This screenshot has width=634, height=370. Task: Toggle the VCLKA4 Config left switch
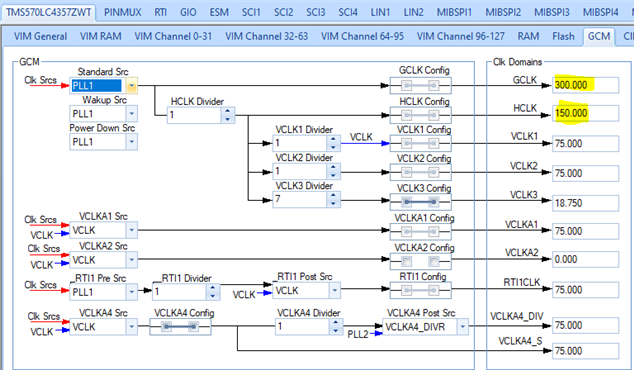tap(167, 326)
